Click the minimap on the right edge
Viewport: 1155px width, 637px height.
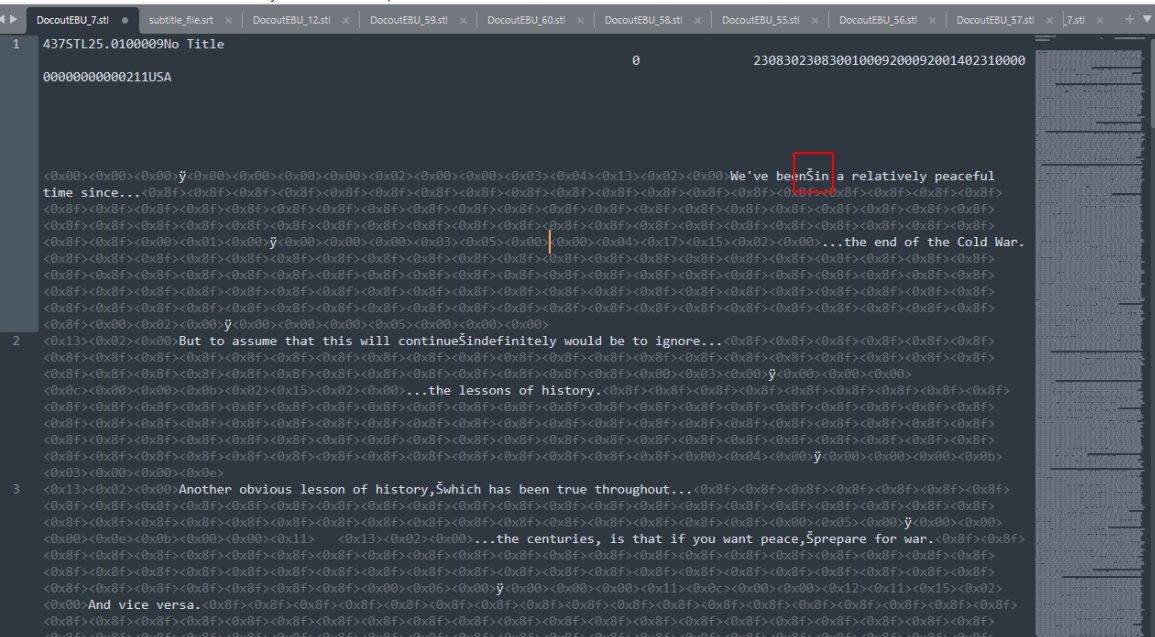tap(1090, 300)
